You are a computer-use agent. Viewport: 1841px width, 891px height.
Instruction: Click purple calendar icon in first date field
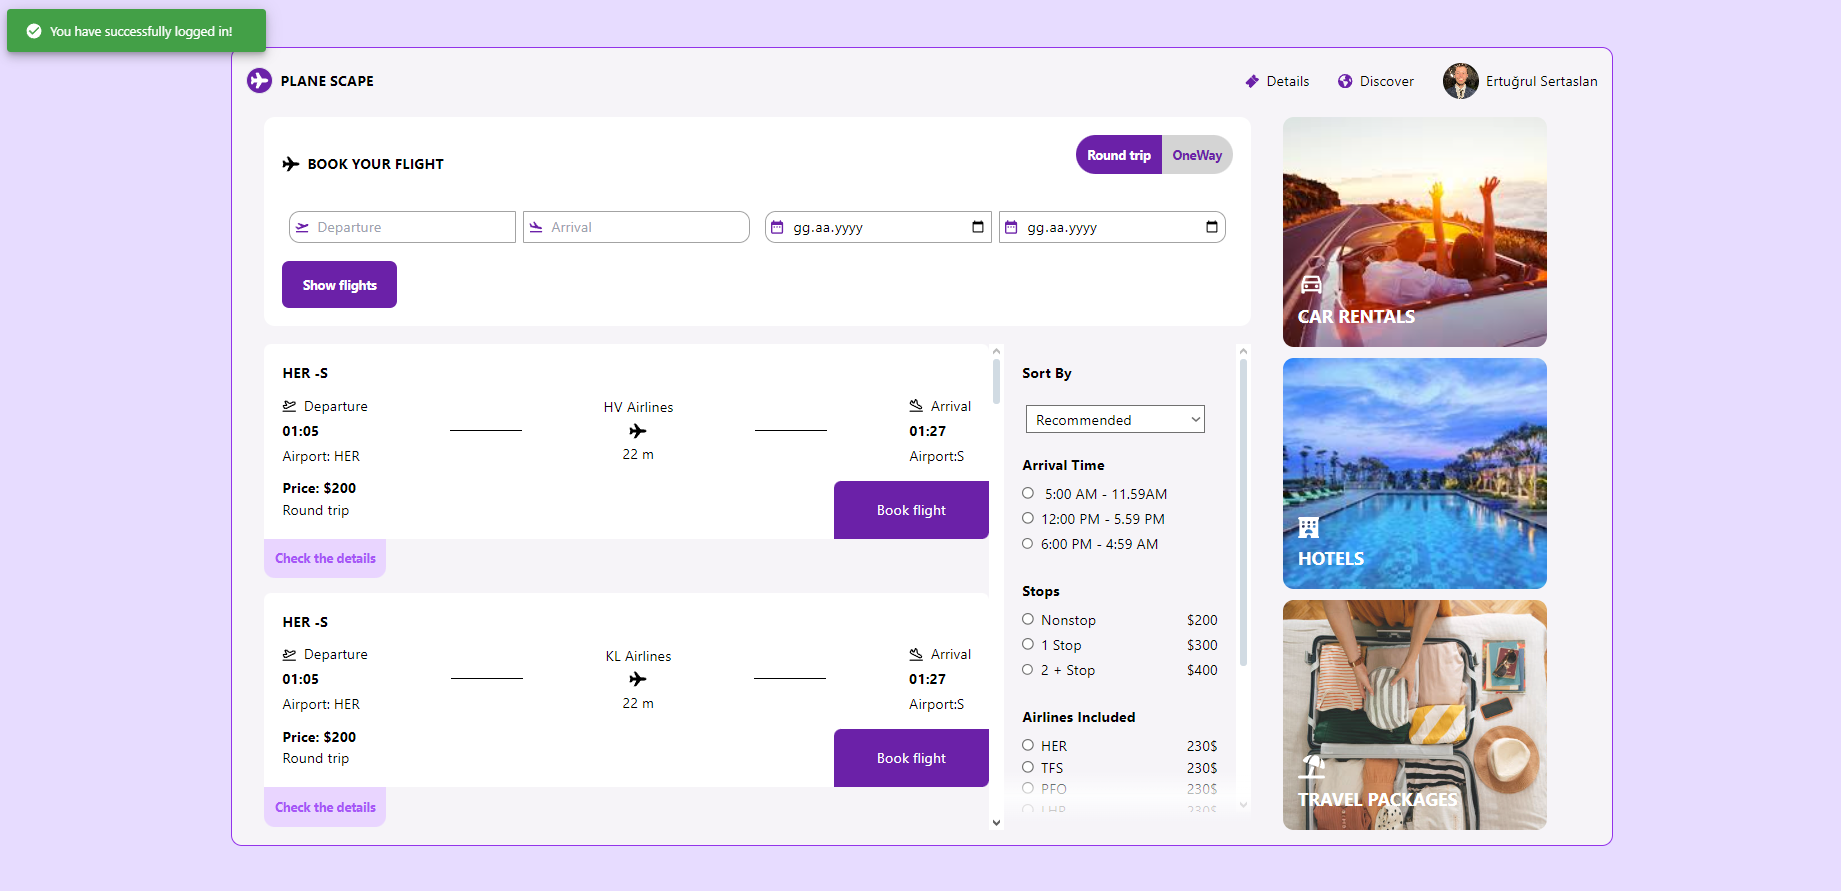tap(777, 227)
